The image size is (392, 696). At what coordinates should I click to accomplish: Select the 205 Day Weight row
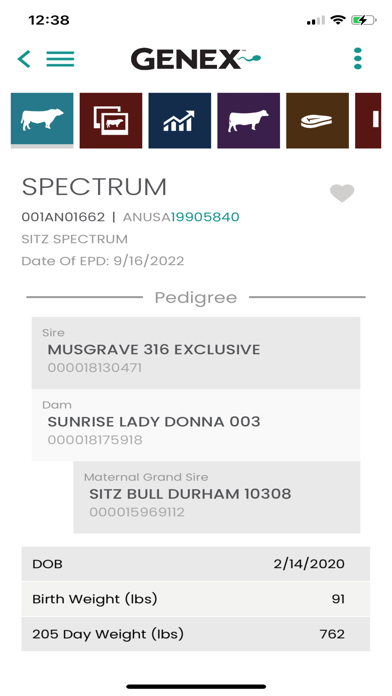coord(196,634)
